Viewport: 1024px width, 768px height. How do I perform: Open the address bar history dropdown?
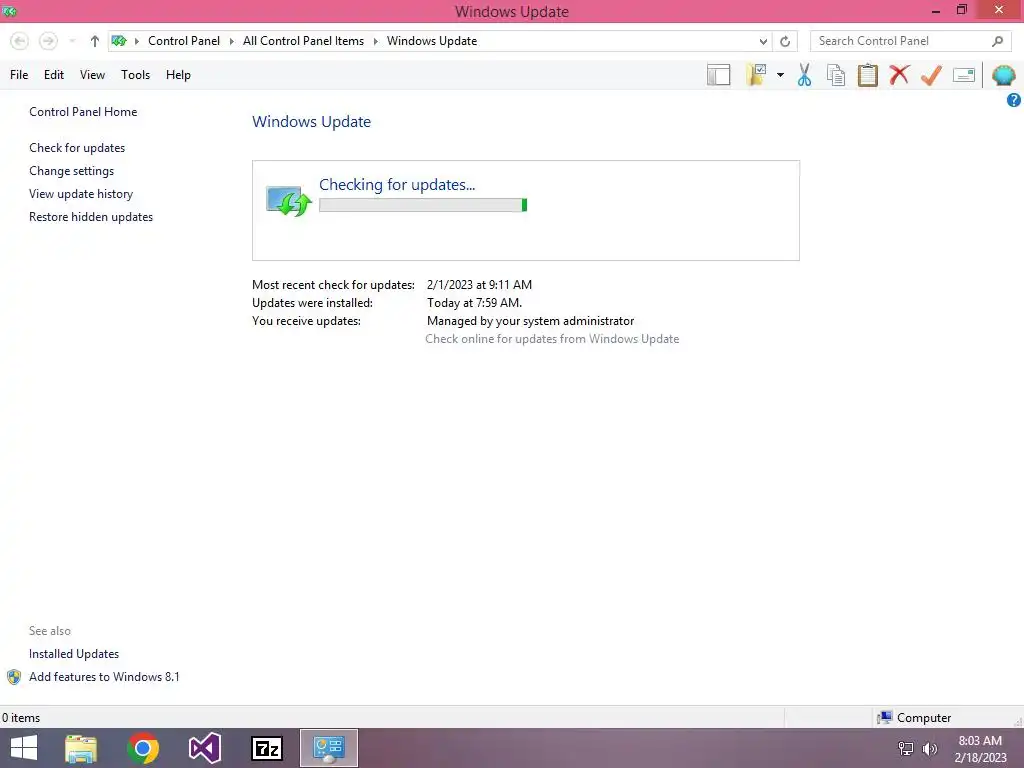click(x=763, y=41)
